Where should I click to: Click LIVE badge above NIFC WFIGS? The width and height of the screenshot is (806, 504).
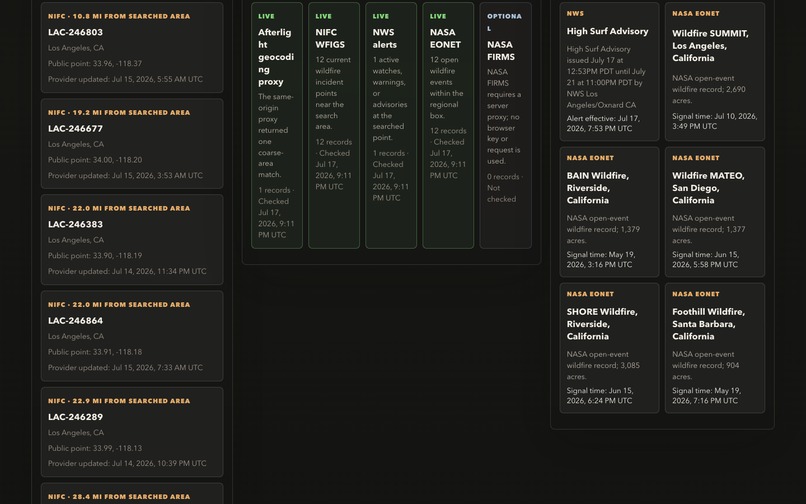[x=323, y=16]
